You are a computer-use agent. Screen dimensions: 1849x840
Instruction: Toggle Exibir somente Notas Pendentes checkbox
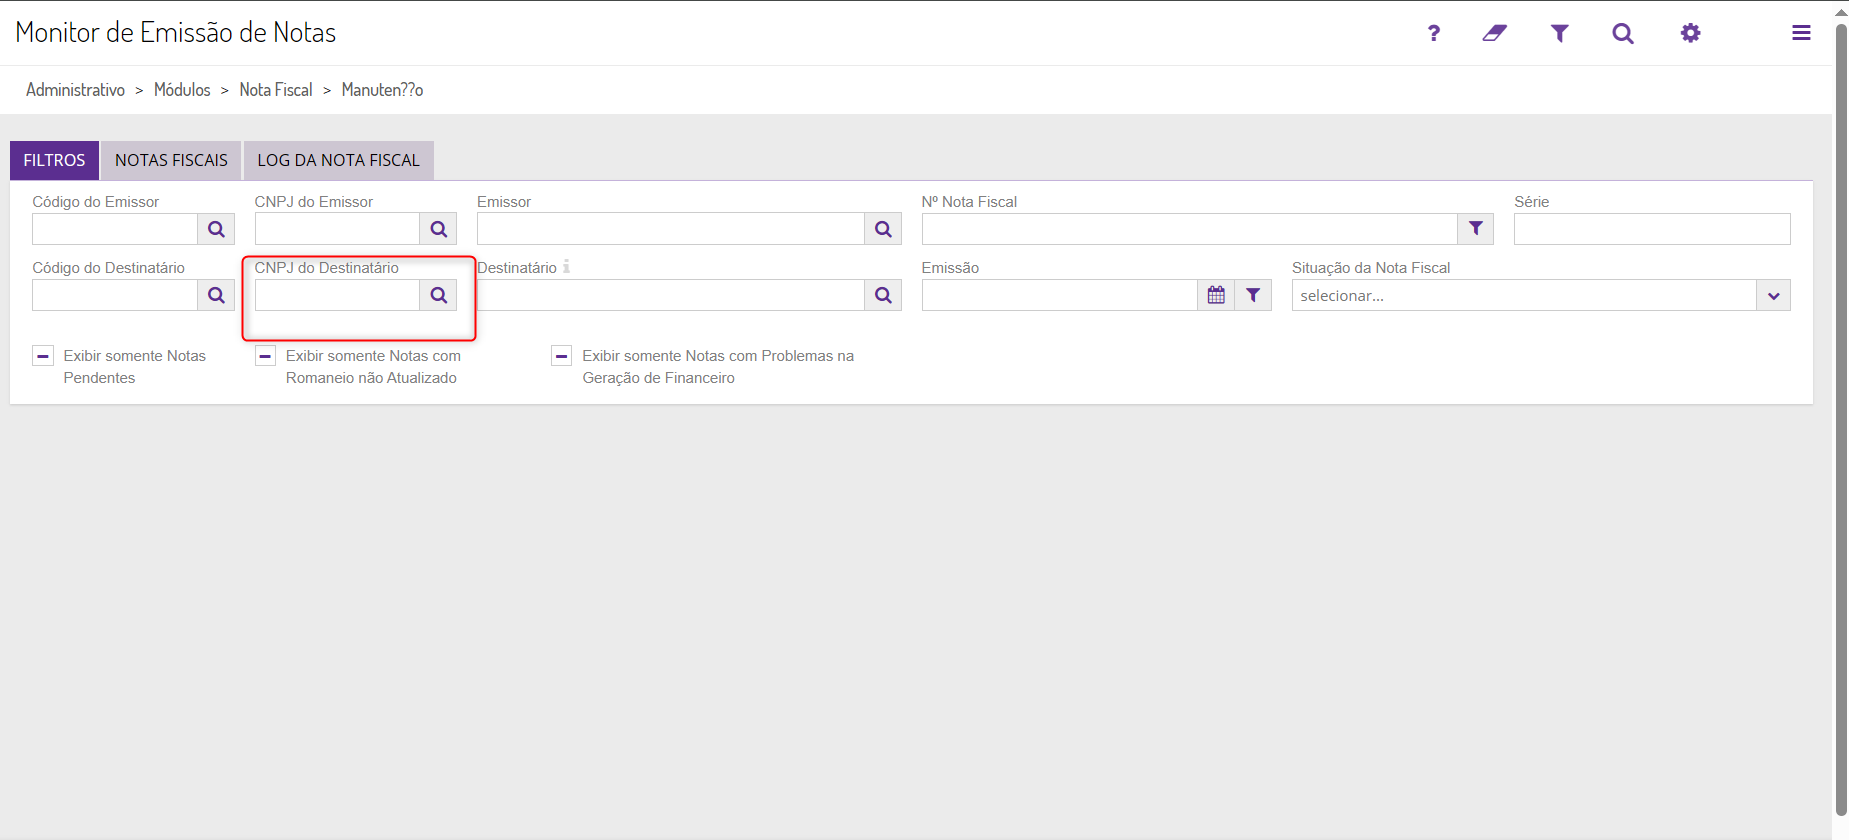43,356
